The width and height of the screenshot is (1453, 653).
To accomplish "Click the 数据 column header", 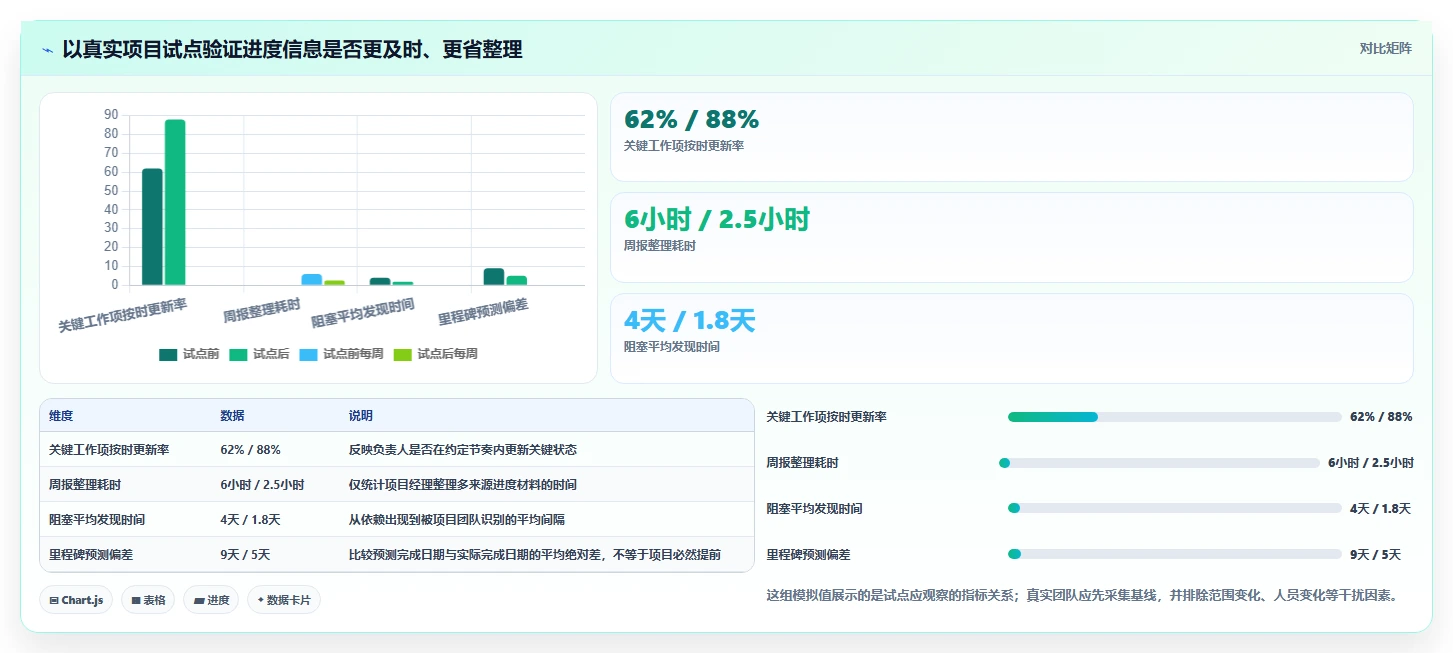I will pyautogui.click(x=232, y=416).
